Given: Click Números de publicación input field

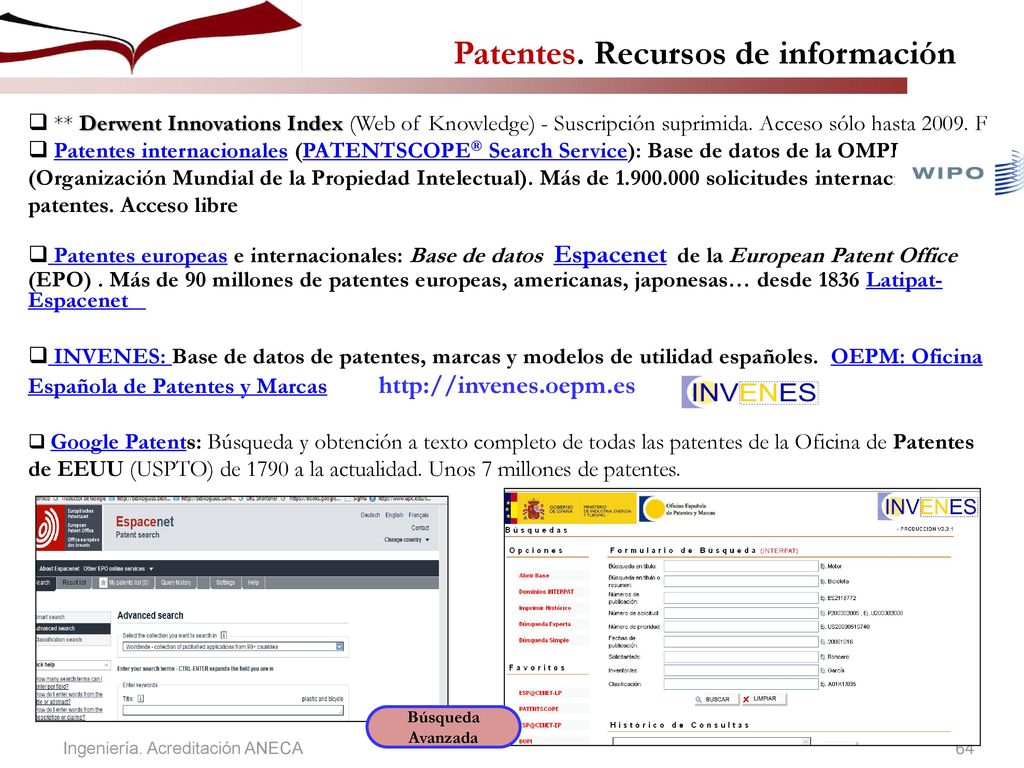Looking at the screenshot, I should point(741,598).
